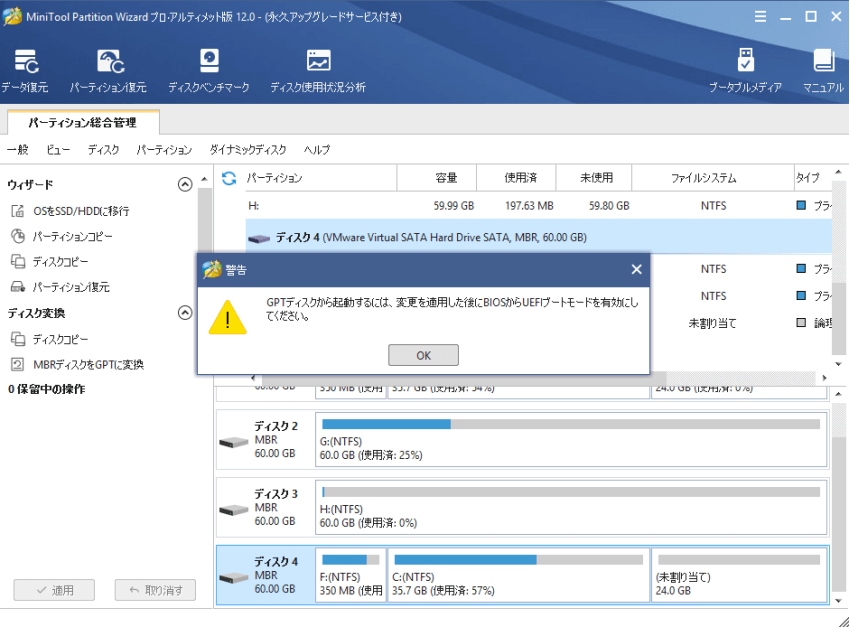Collapse the Wizard (ウィザード) section
The height and width of the screenshot is (627, 850).
(x=184, y=185)
